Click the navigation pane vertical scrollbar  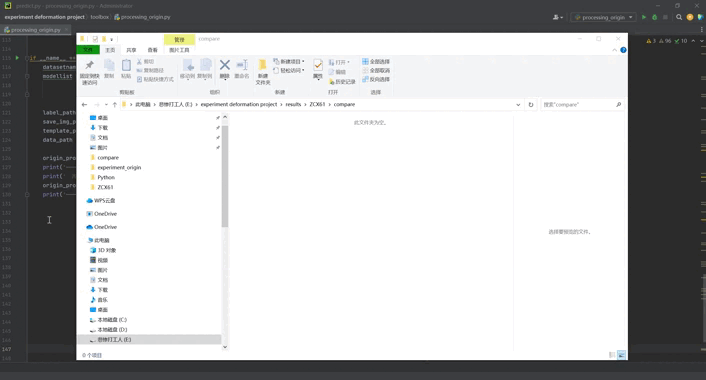[x=225, y=176]
